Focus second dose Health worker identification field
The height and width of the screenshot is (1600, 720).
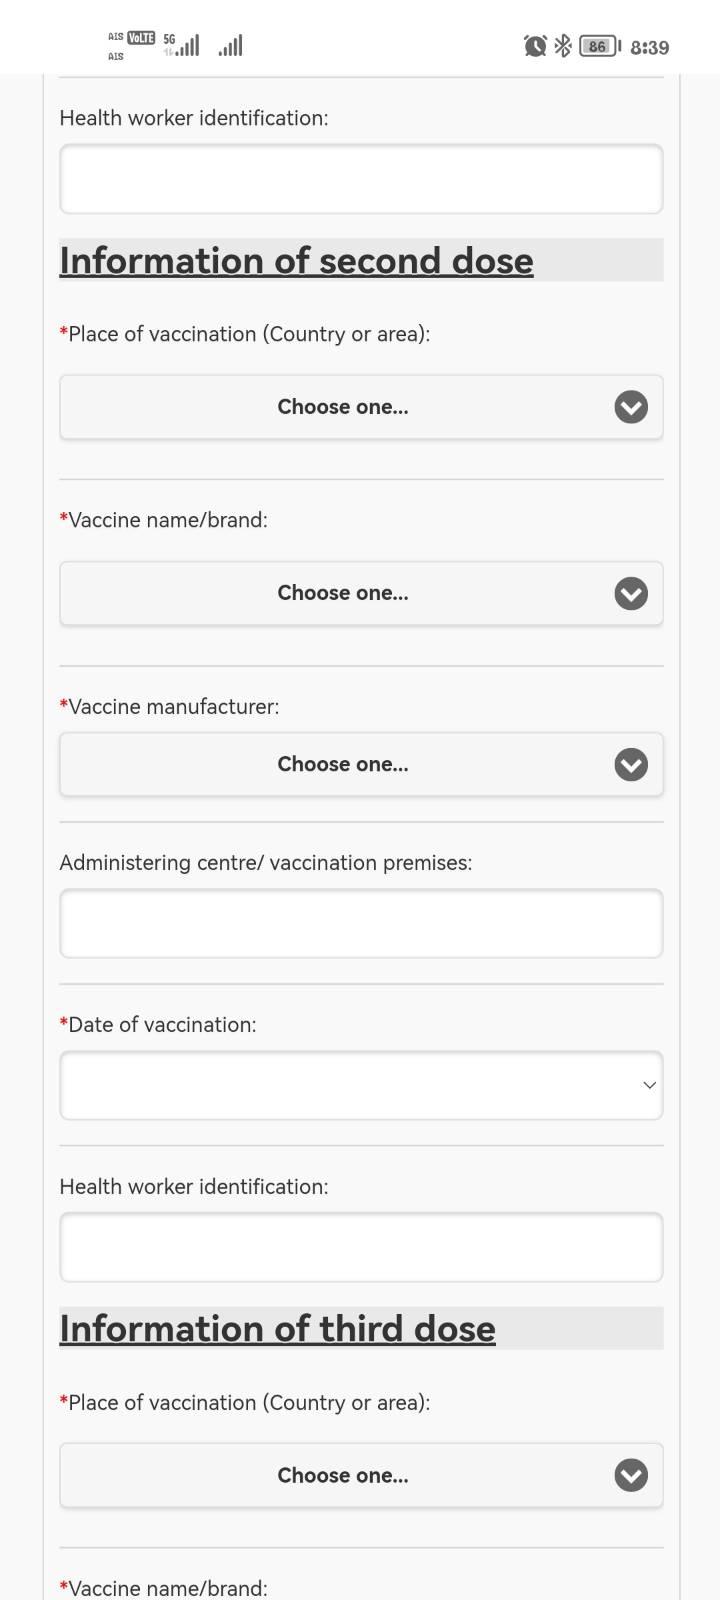tap(361, 1247)
